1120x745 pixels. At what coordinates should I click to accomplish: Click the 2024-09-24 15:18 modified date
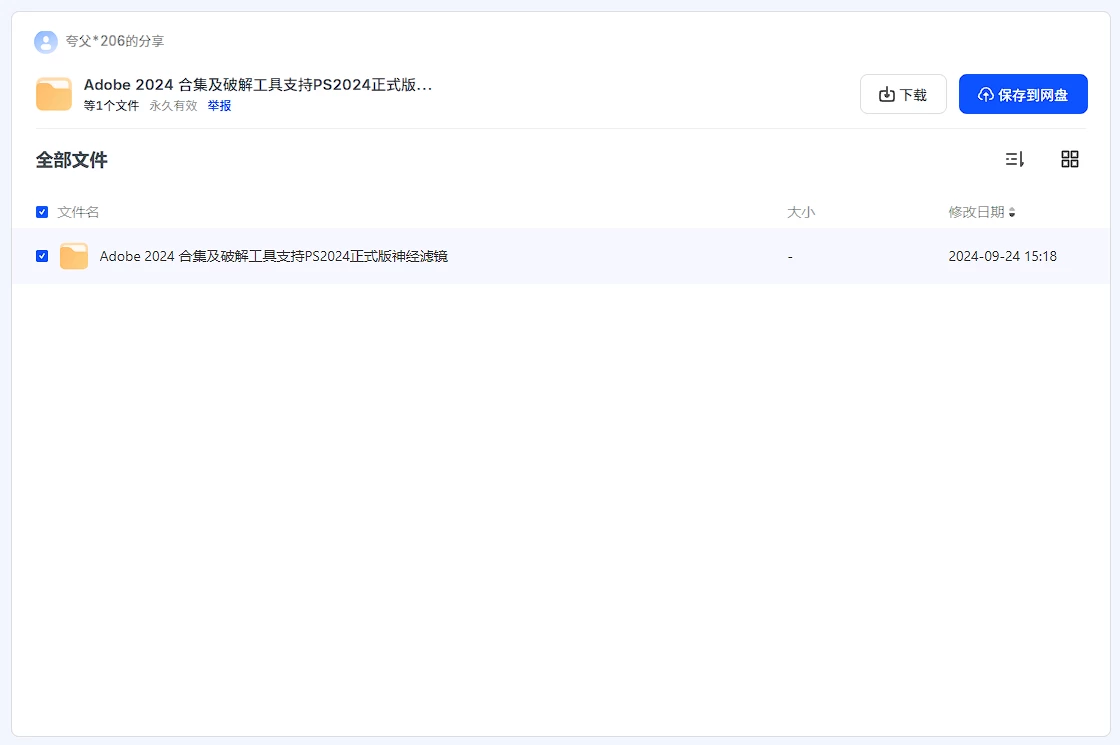point(1002,256)
